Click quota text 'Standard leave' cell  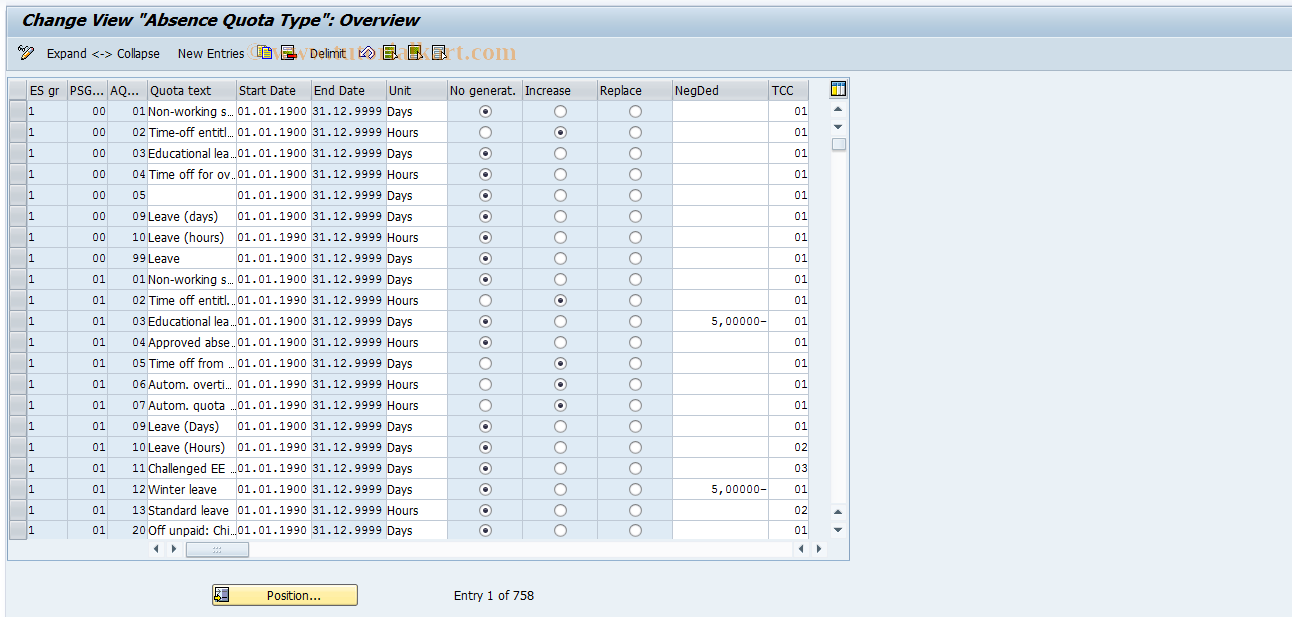click(192, 510)
